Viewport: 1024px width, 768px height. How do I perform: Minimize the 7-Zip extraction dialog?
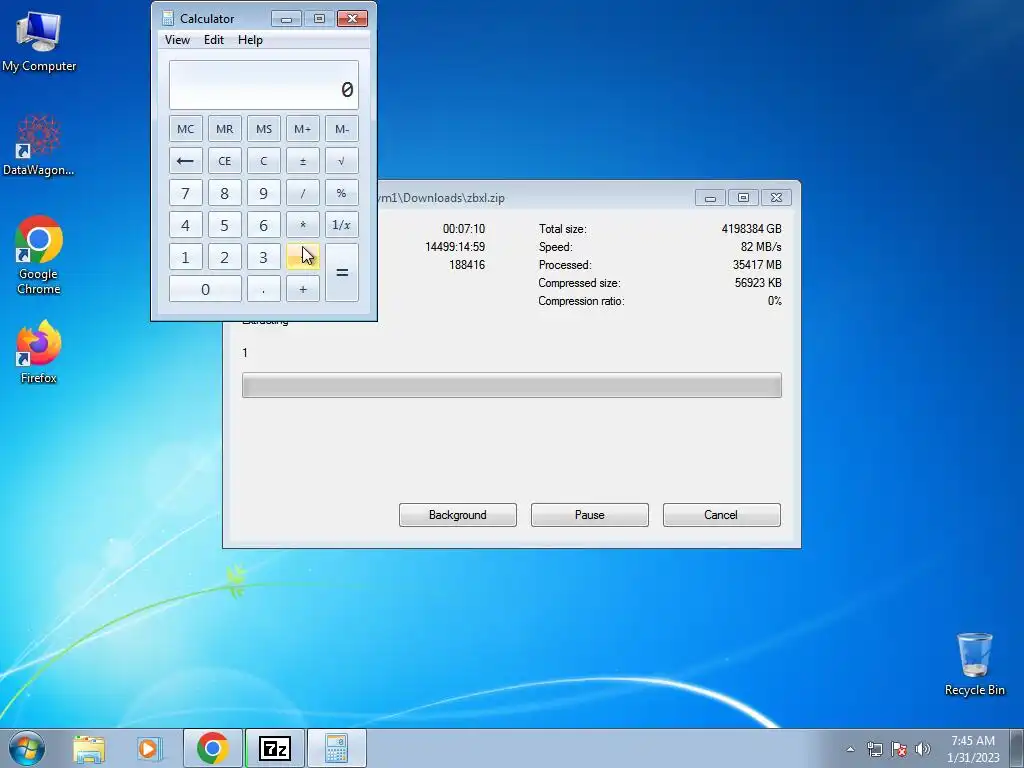(x=710, y=198)
